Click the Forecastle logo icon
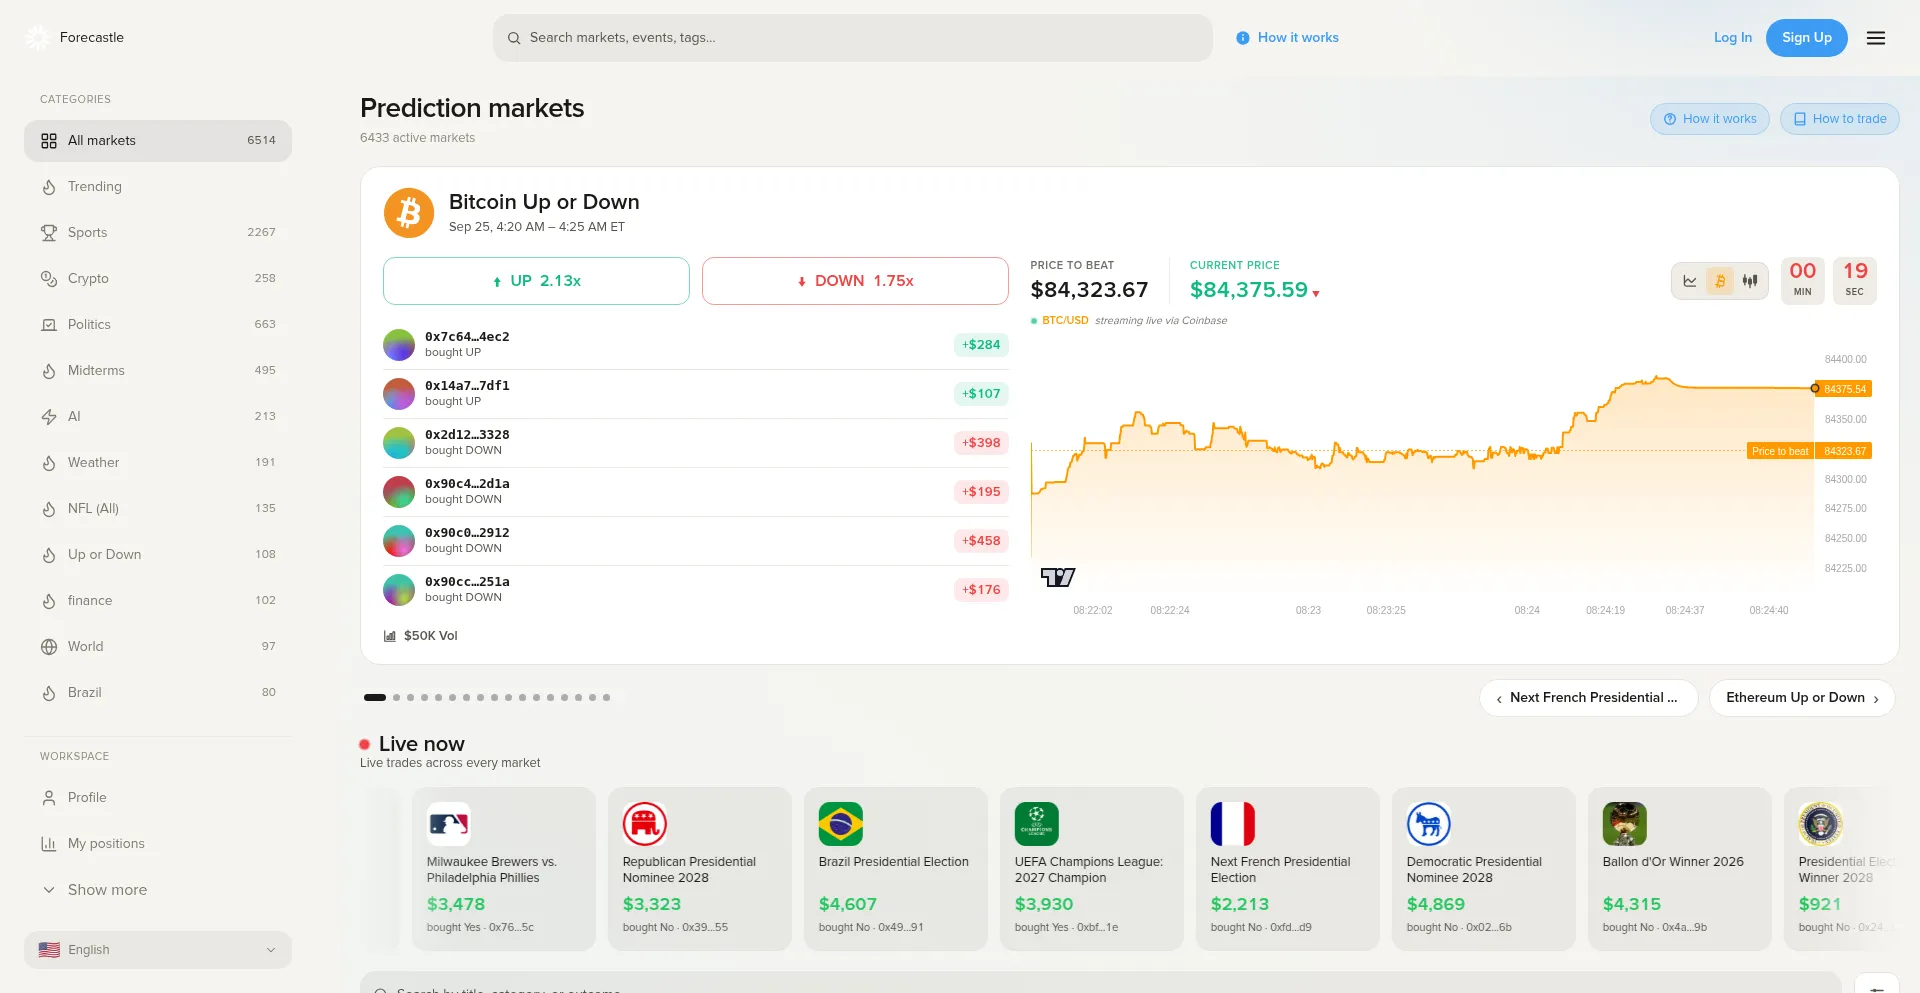The width and height of the screenshot is (1920, 993). pyautogui.click(x=37, y=38)
